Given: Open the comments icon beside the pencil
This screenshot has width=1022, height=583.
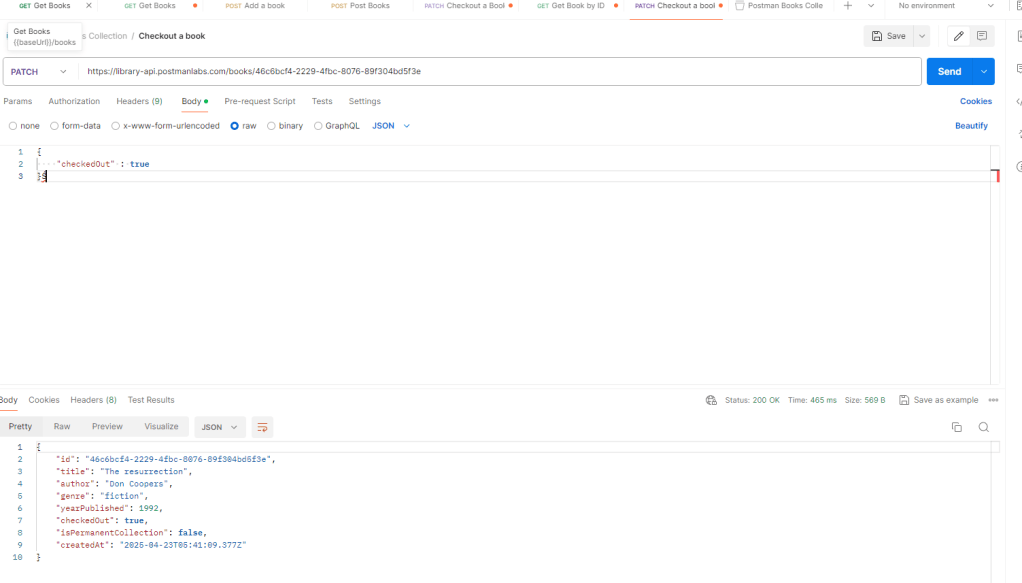Looking at the screenshot, I should point(982,36).
